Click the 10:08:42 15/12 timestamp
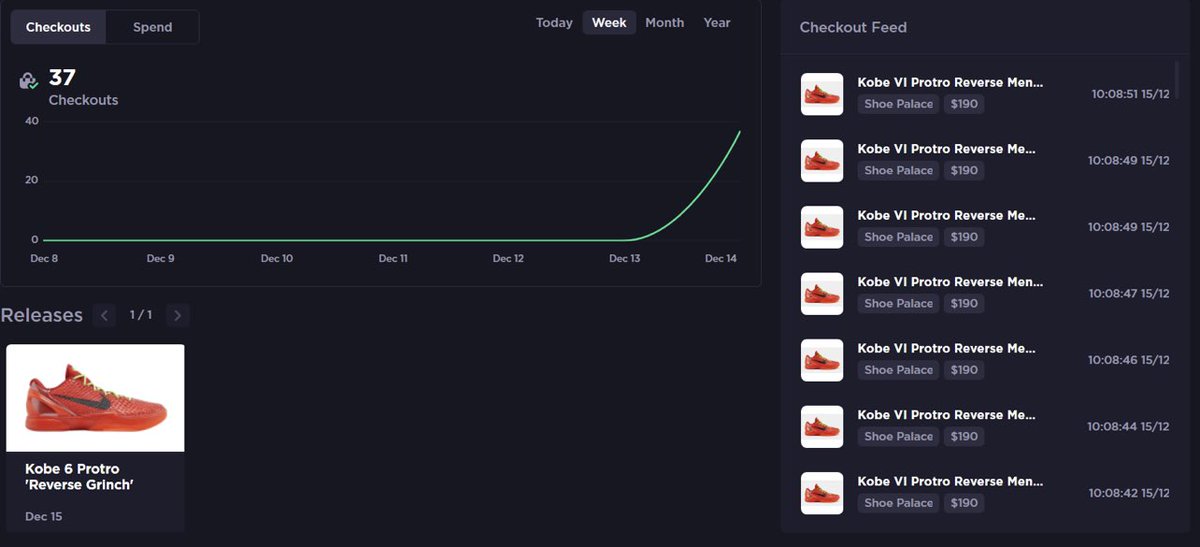This screenshot has width=1200, height=547. [1129, 493]
